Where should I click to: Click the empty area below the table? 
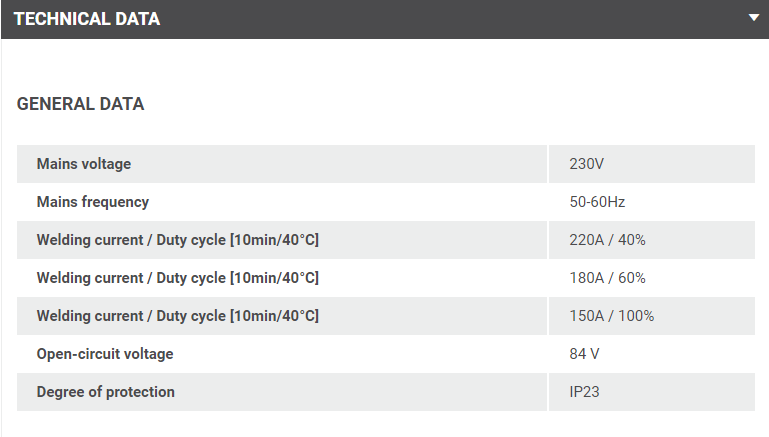pos(385,425)
